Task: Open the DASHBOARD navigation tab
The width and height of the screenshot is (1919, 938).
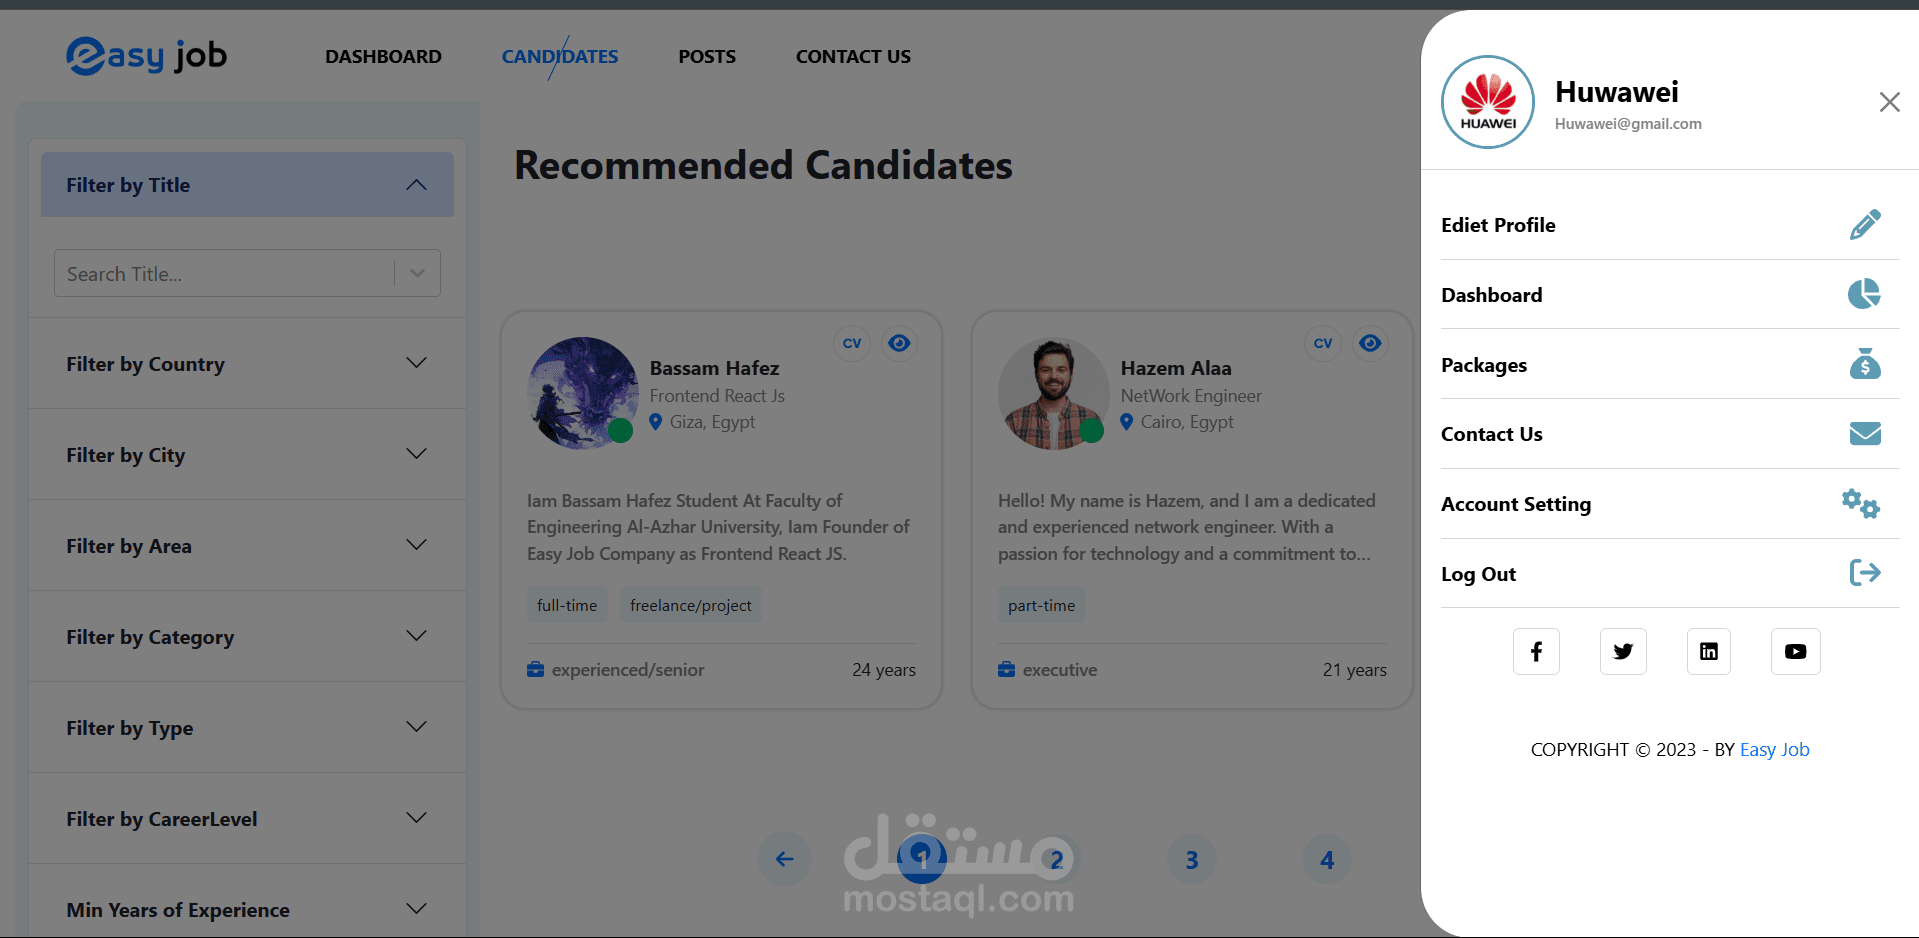Action: pyautogui.click(x=383, y=57)
